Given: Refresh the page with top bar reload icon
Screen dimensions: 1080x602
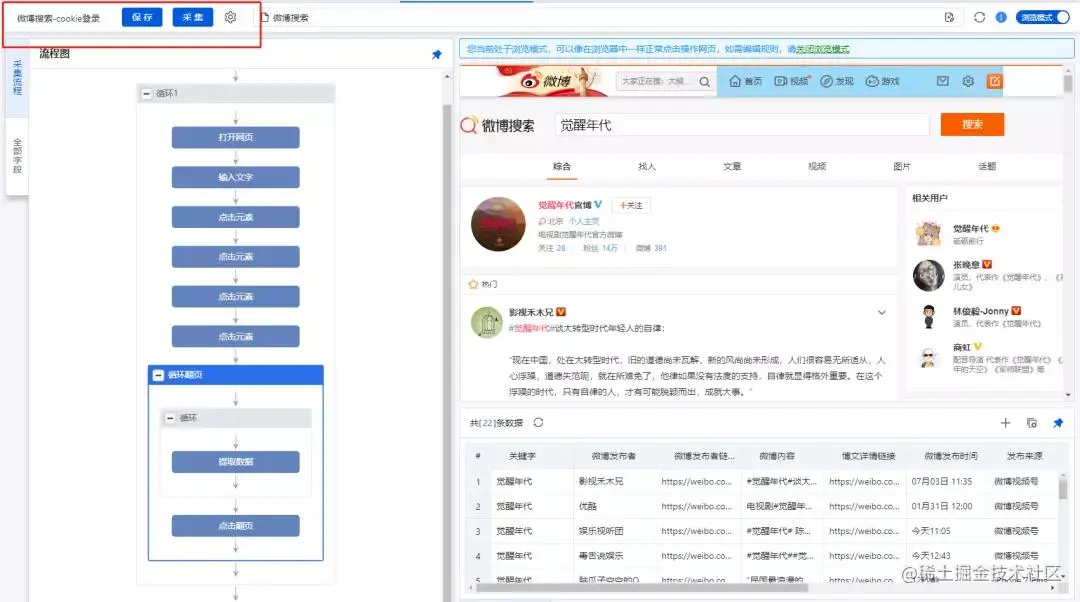Looking at the screenshot, I should point(979,17).
